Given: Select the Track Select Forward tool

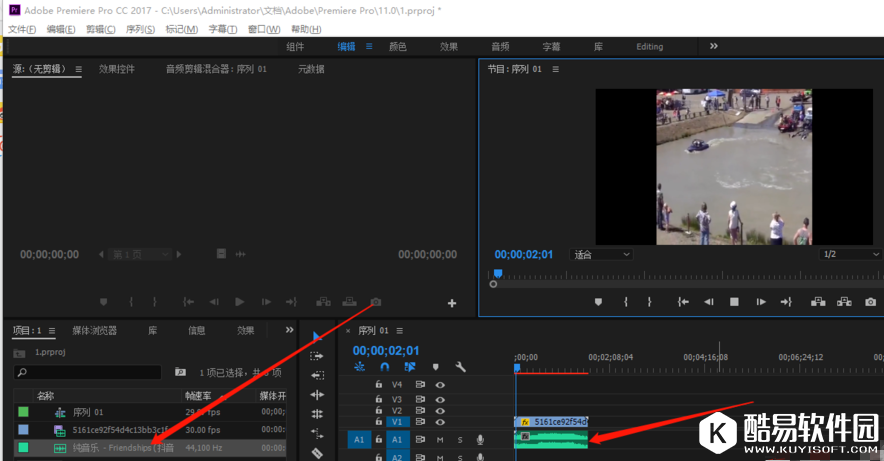Looking at the screenshot, I should [x=317, y=356].
